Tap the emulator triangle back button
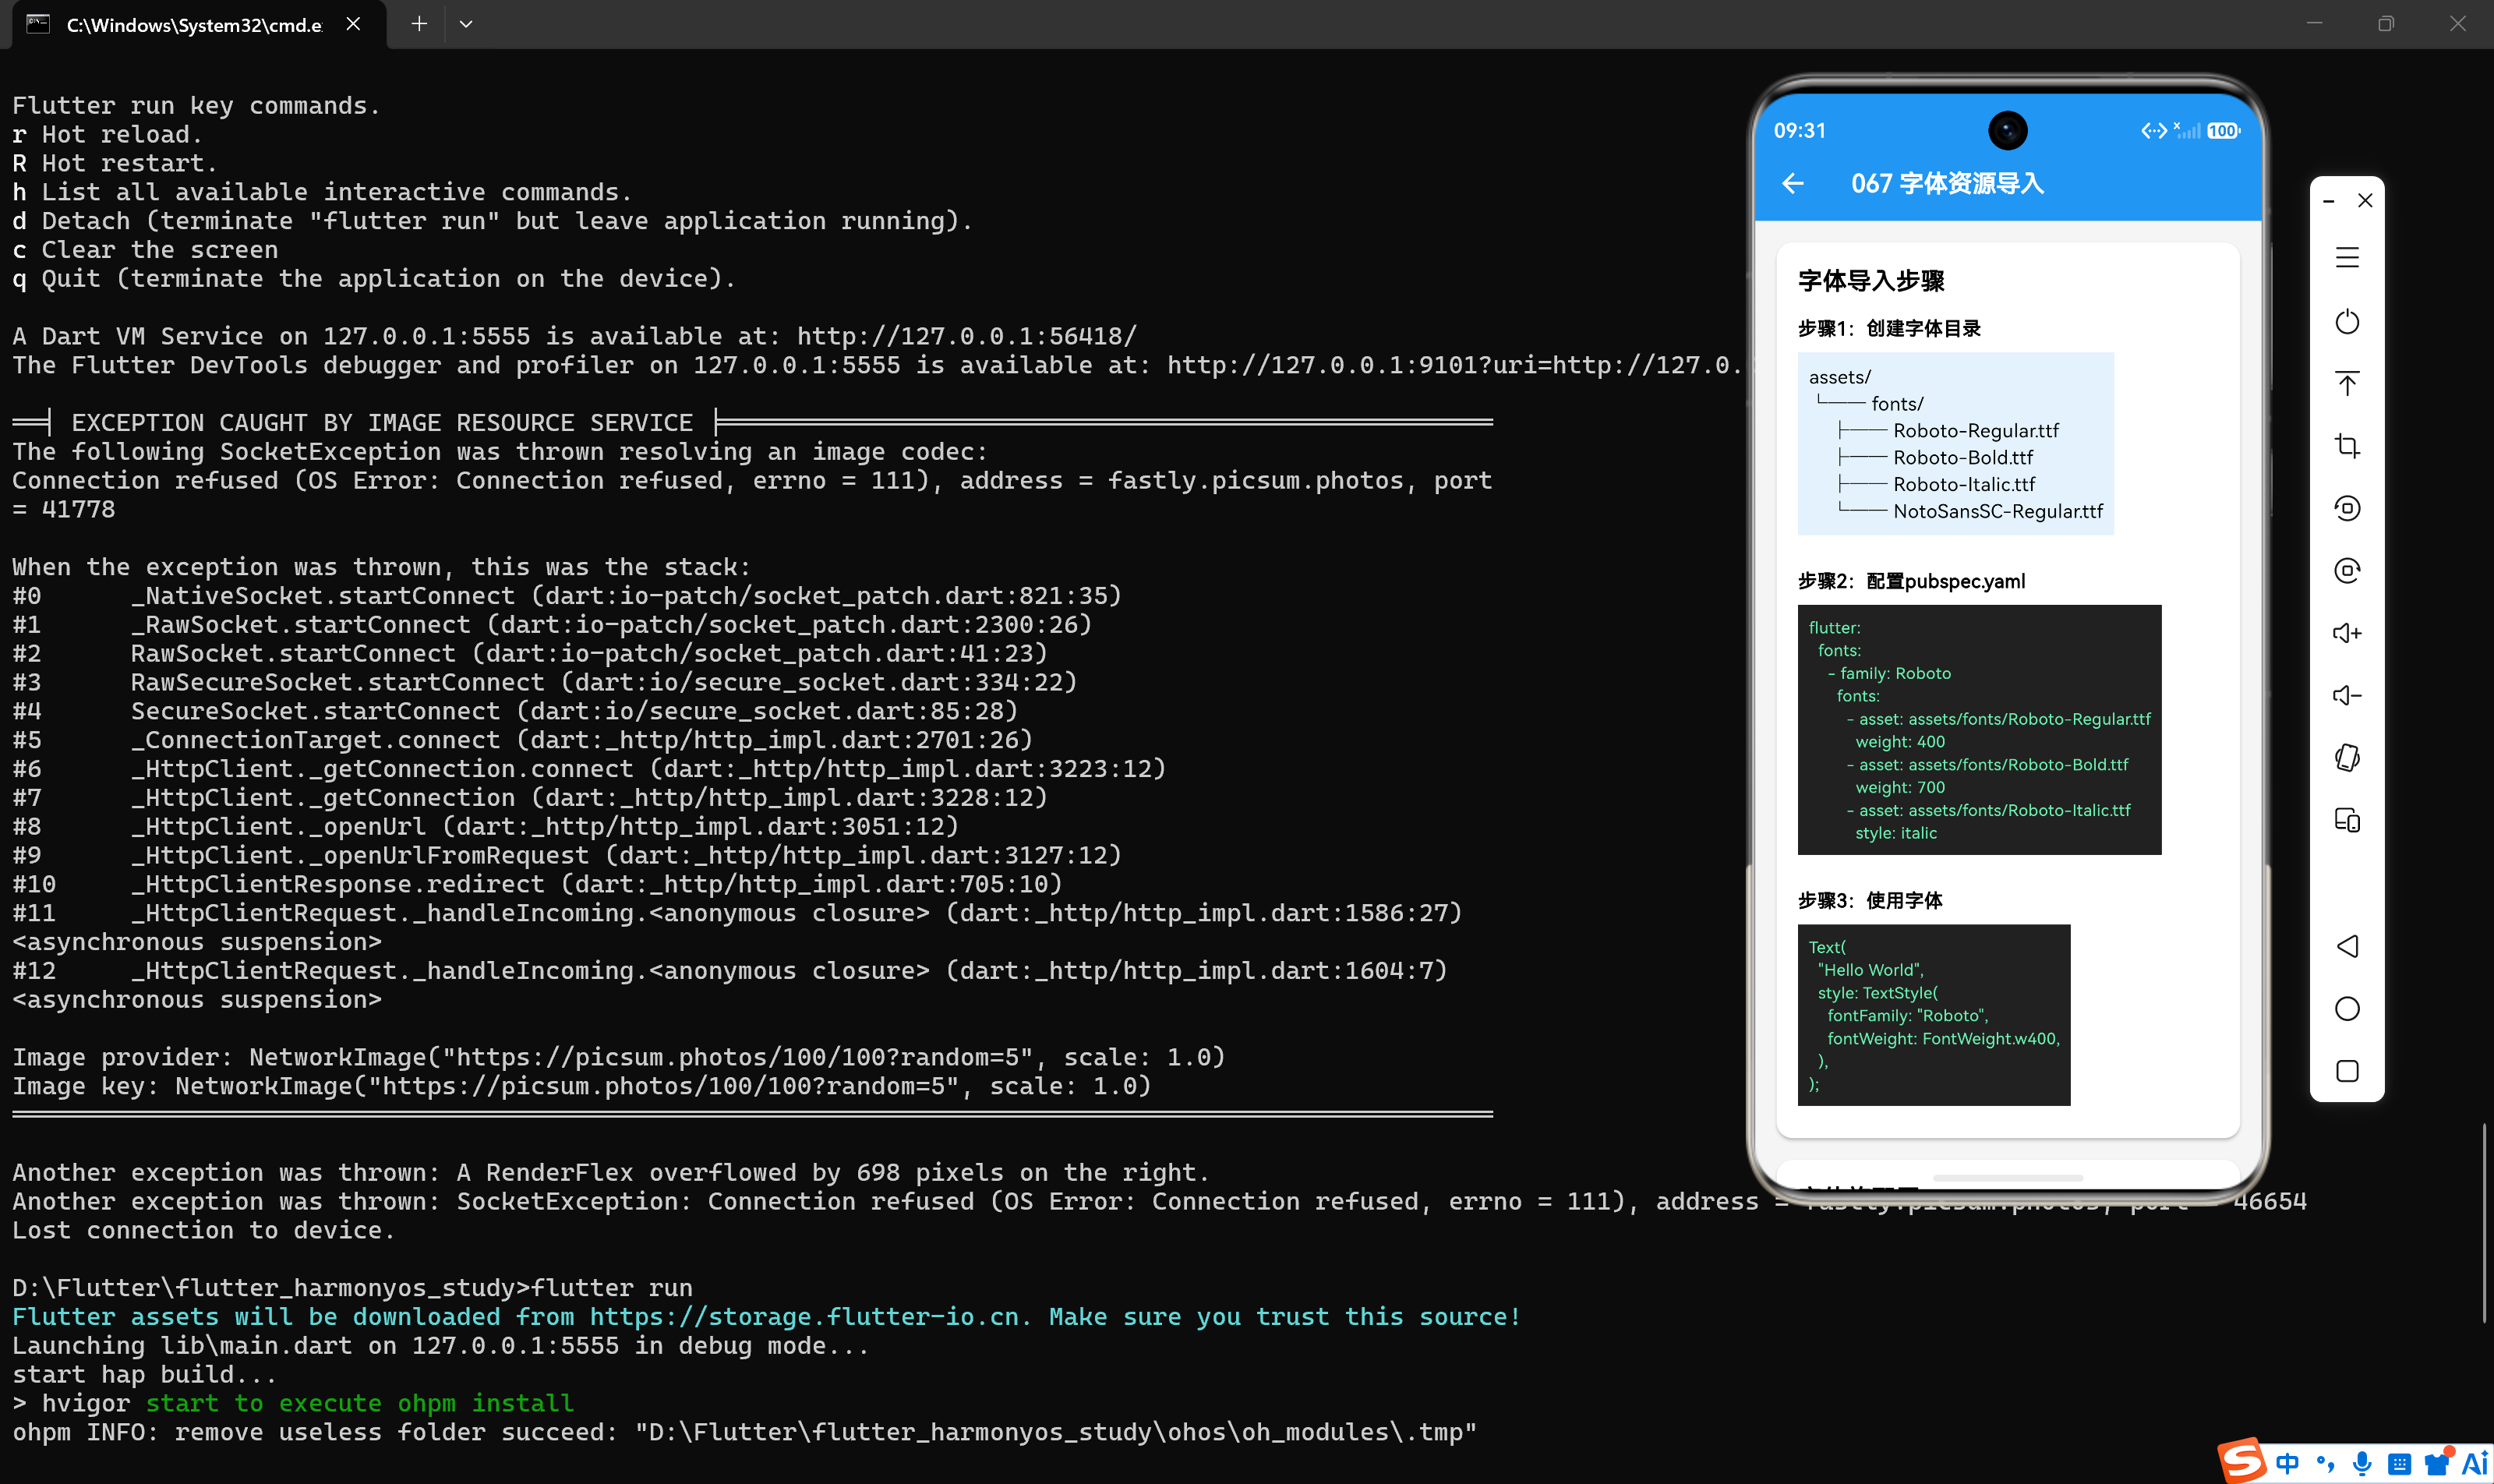This screenshot has height=1484, width=2494. [x=2347, y=946]
